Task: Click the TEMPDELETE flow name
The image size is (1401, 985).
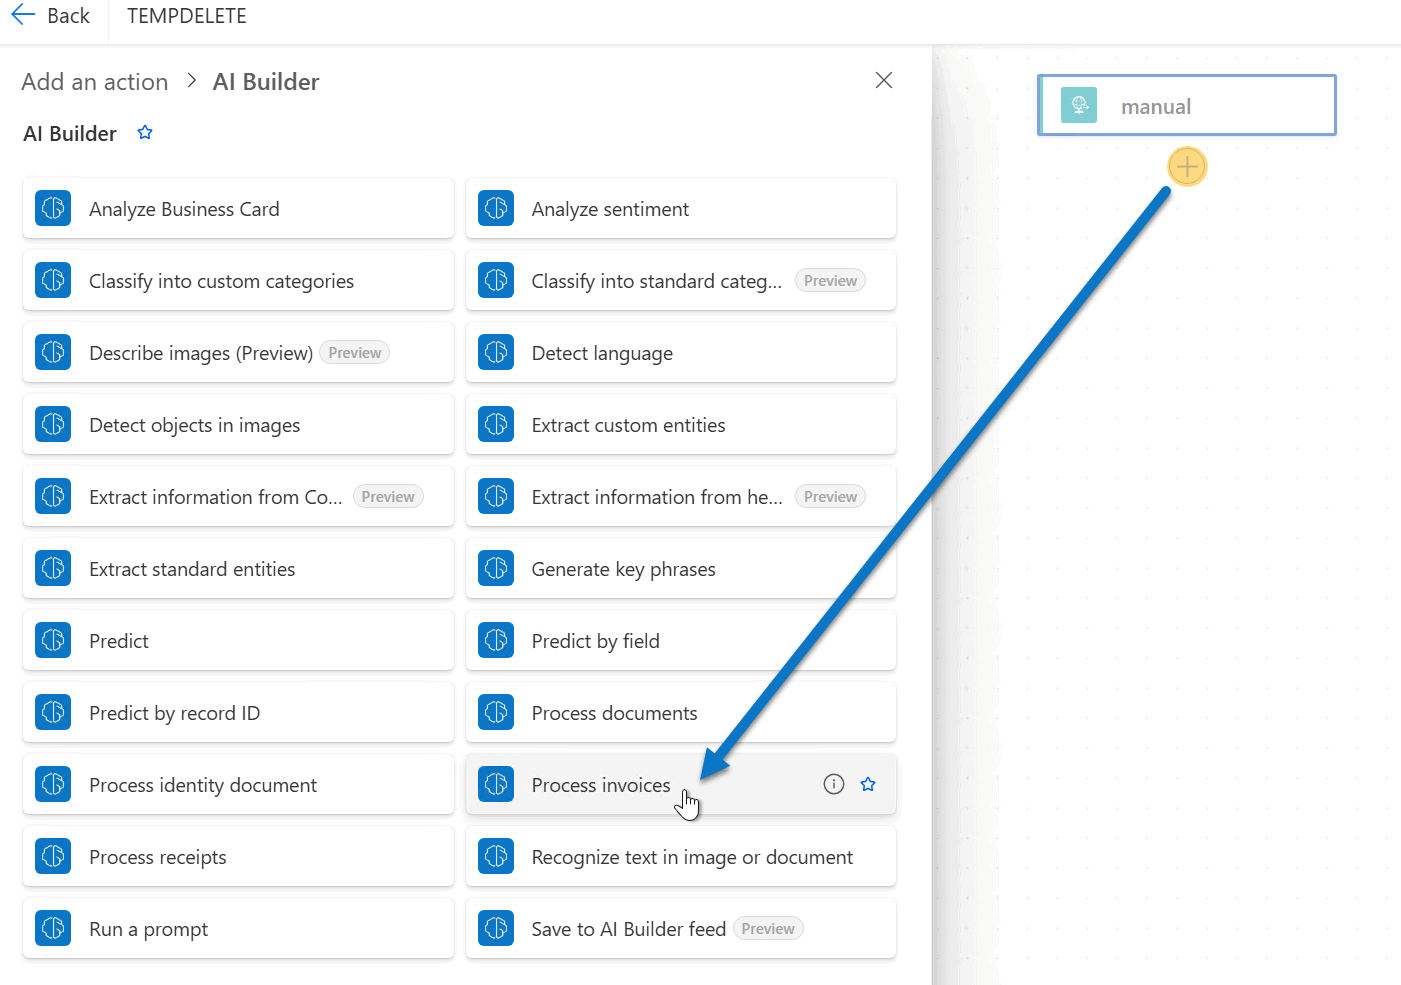Action: [x=187, y=16]
